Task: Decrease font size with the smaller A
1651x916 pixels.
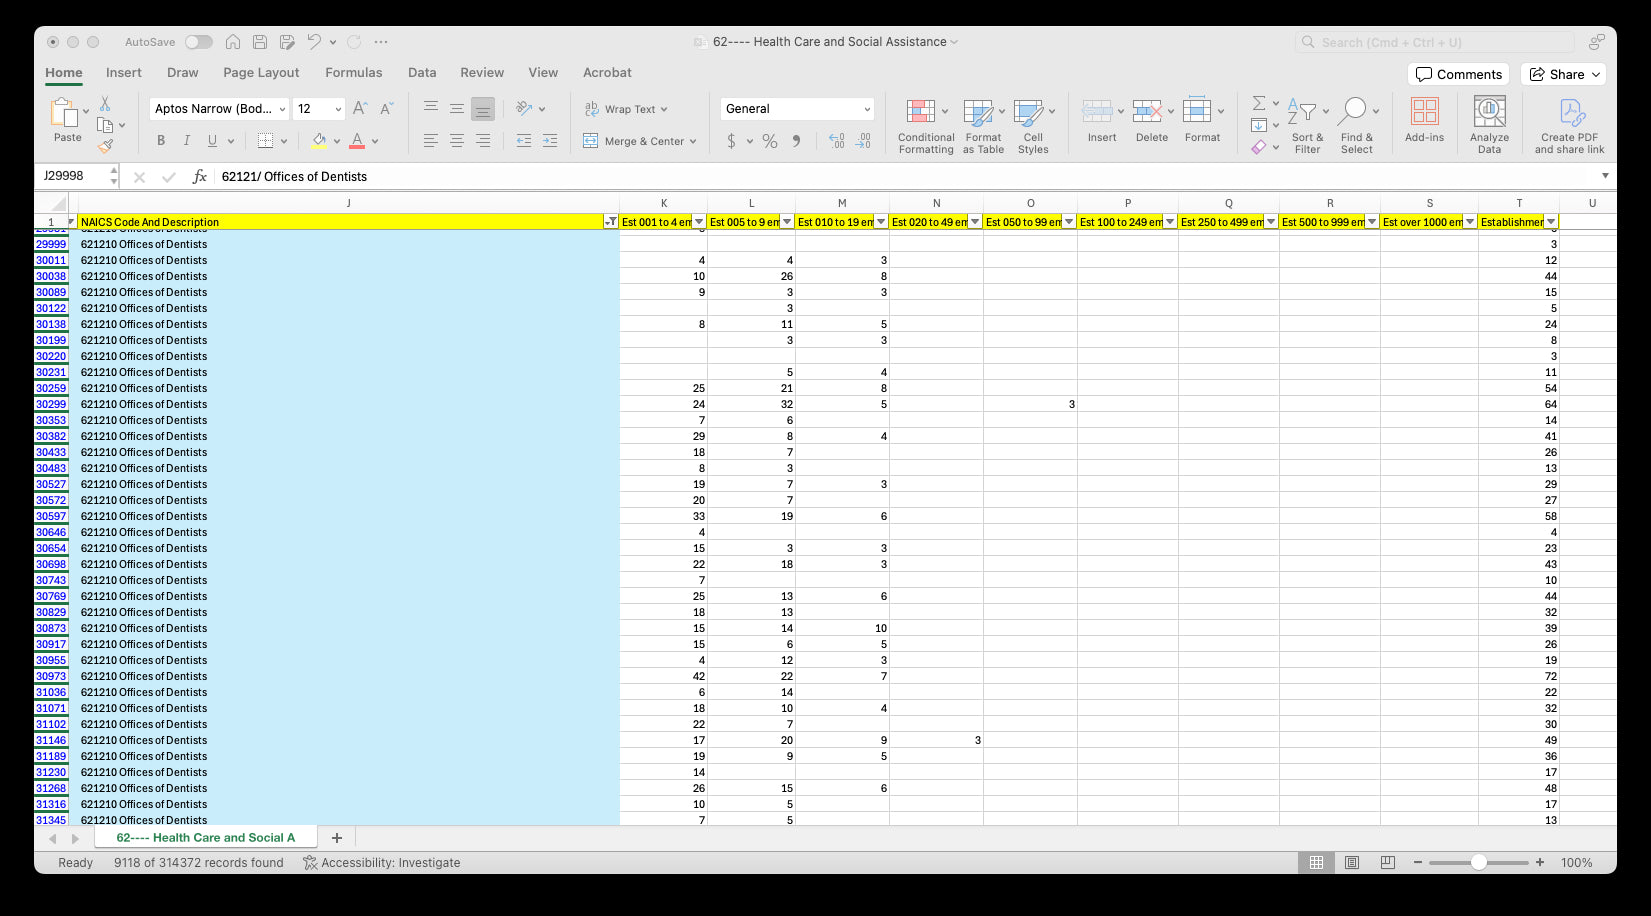Action: coord(386,108)
